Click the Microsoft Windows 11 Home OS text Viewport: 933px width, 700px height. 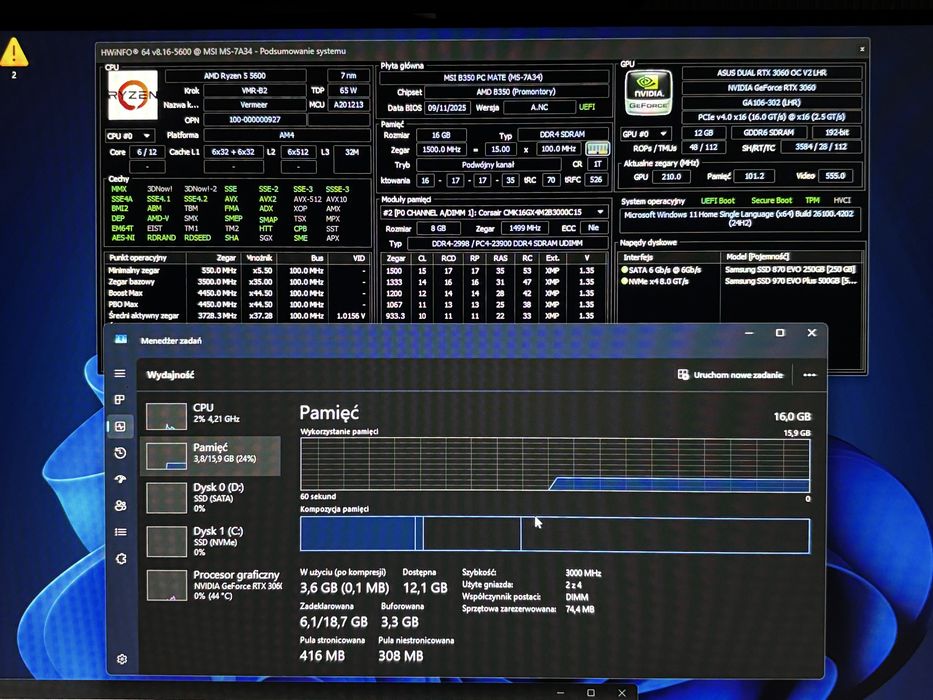tap(739, 218)
